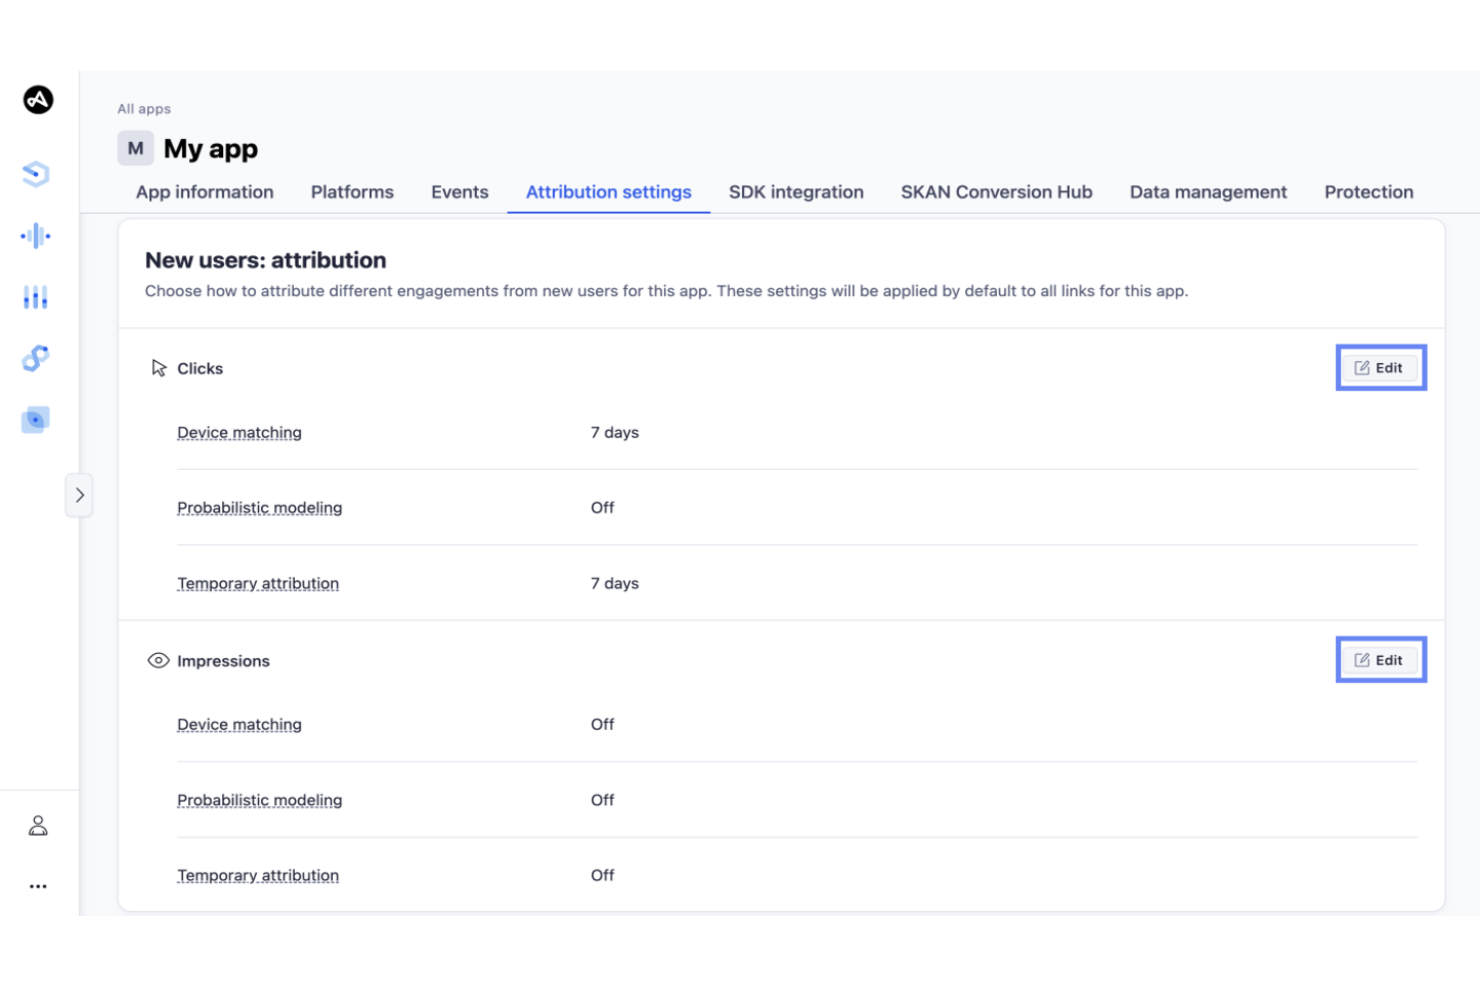Edit the Clicks attribution settings
The width and height of the screenshot is (1480, 987).
(1380, 368)
